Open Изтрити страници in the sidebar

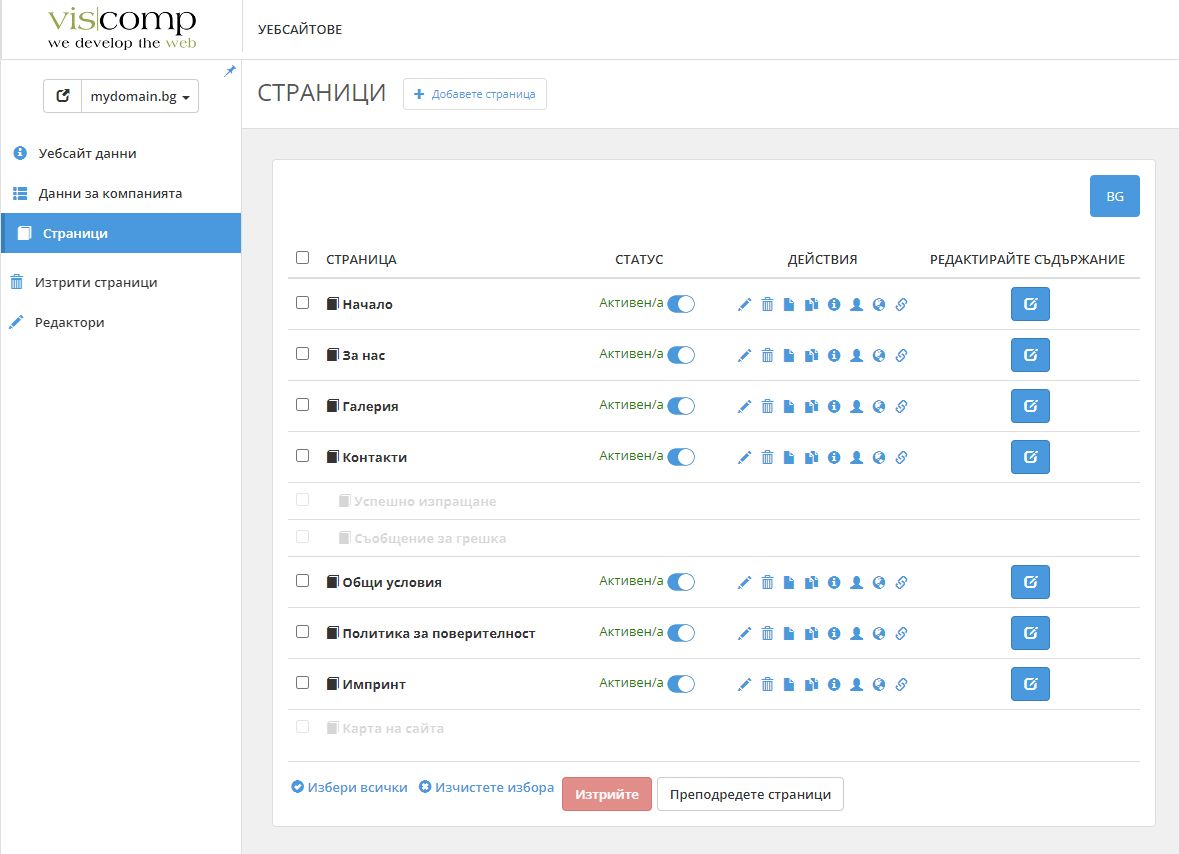coord(96,283)
